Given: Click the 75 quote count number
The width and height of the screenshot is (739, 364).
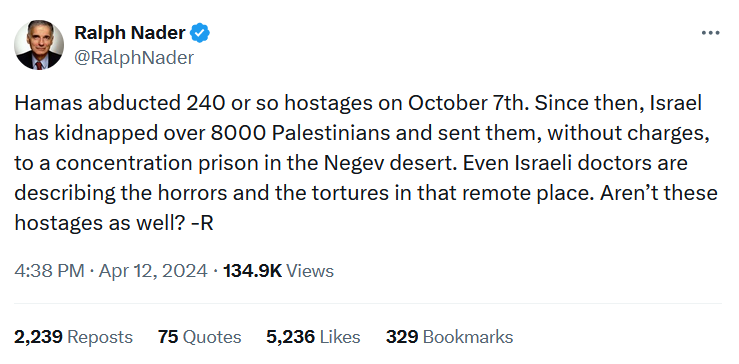Looking at the screenshot, I should 168,337.
